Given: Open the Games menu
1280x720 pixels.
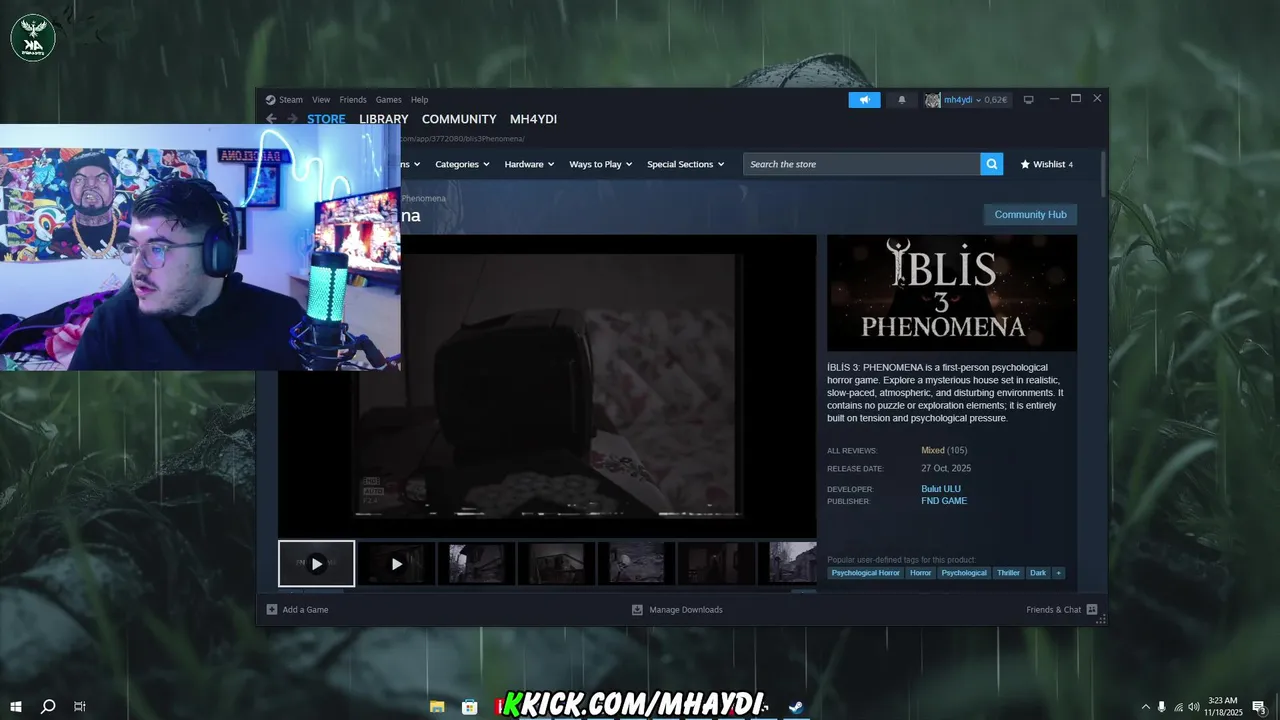Looking at the screenshot, I should (x=389, y=100).
